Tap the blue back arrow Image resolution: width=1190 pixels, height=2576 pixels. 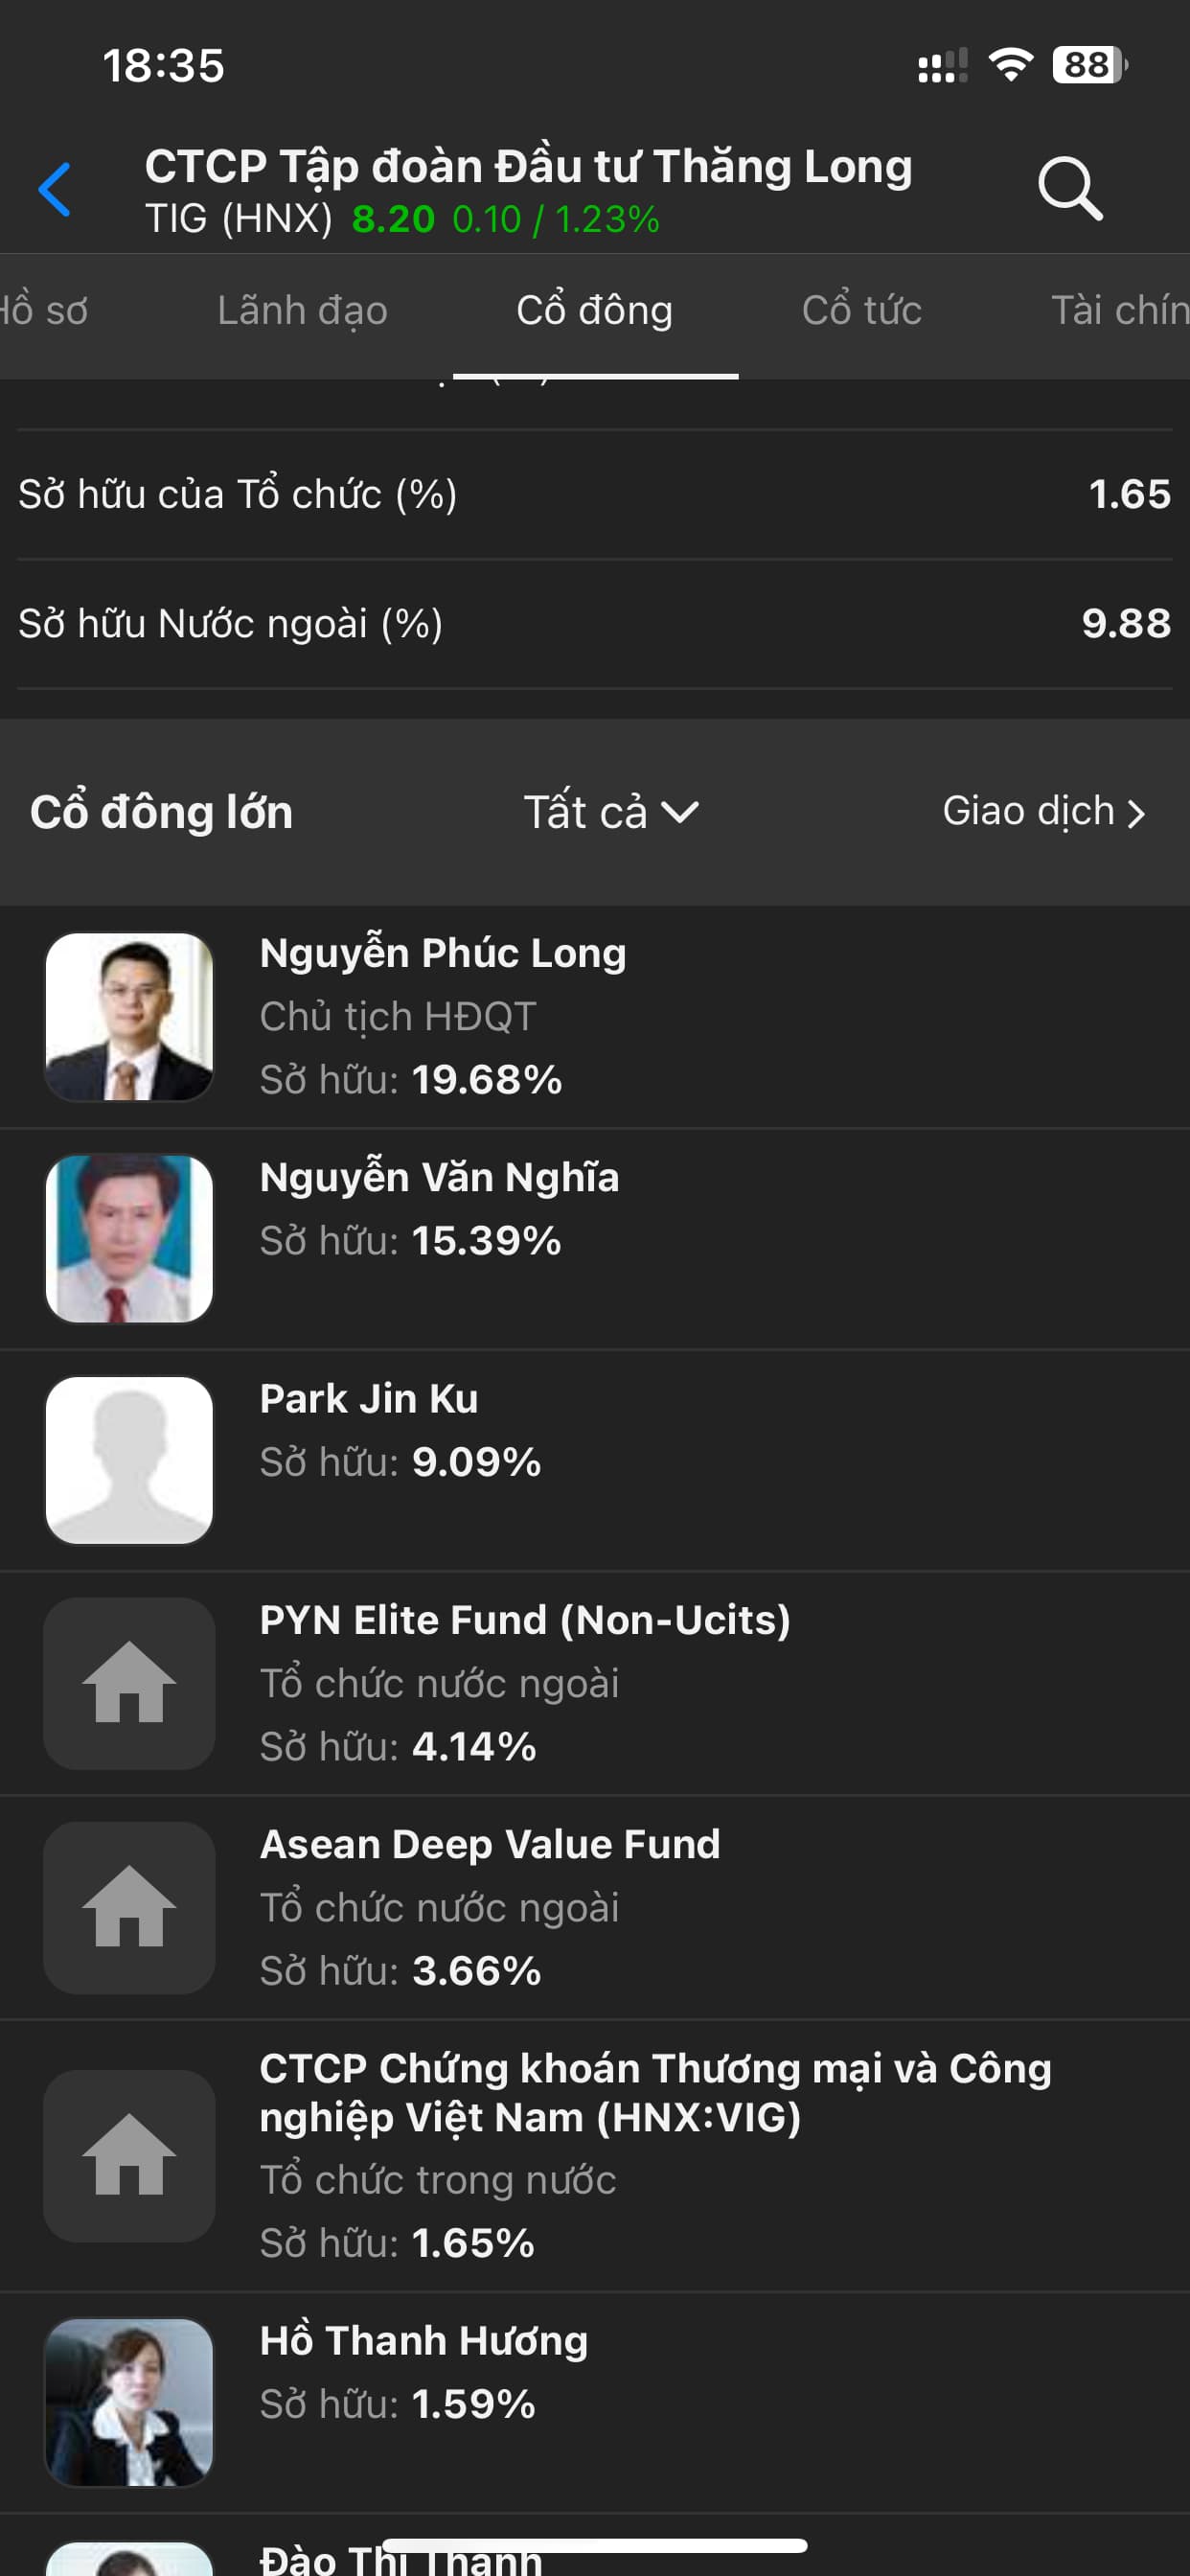point(55,189)
